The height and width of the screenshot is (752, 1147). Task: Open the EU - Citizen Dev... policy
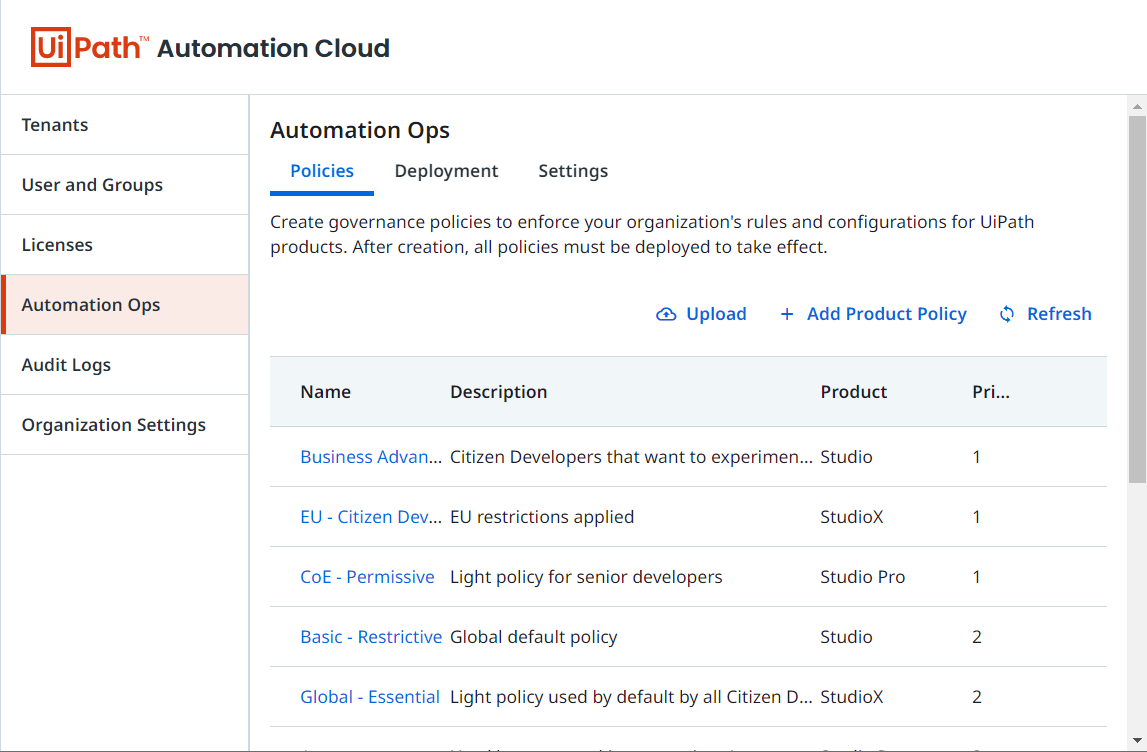point(371,516)
